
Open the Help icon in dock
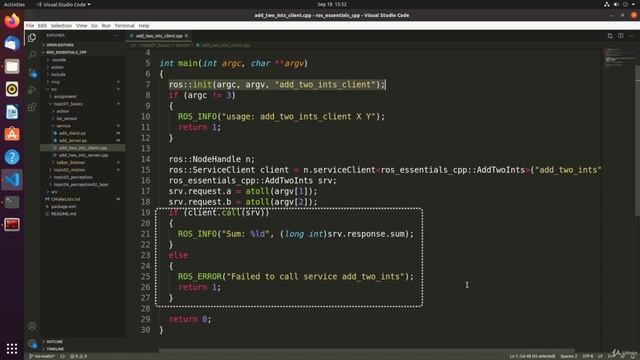point(12,157)
